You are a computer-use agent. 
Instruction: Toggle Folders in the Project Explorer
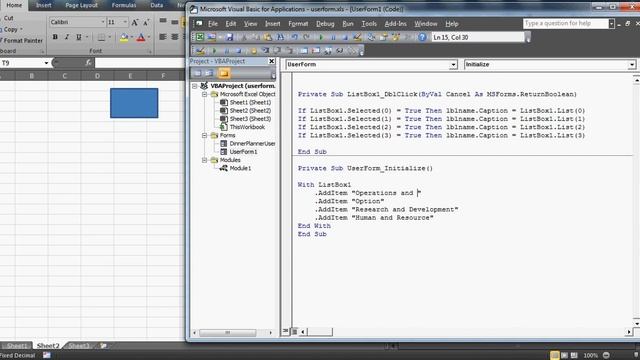(224, 73)
